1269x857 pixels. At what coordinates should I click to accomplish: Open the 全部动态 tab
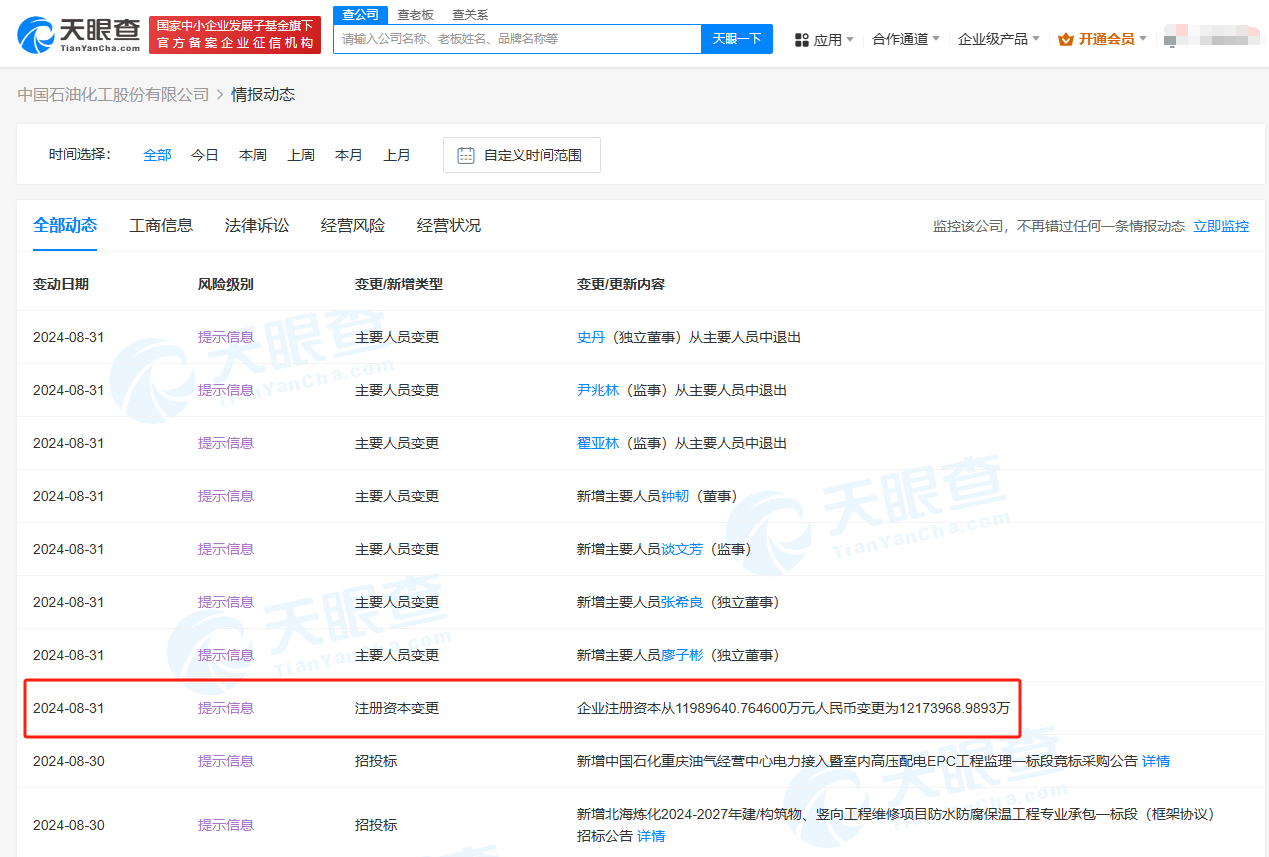point(65,225)
